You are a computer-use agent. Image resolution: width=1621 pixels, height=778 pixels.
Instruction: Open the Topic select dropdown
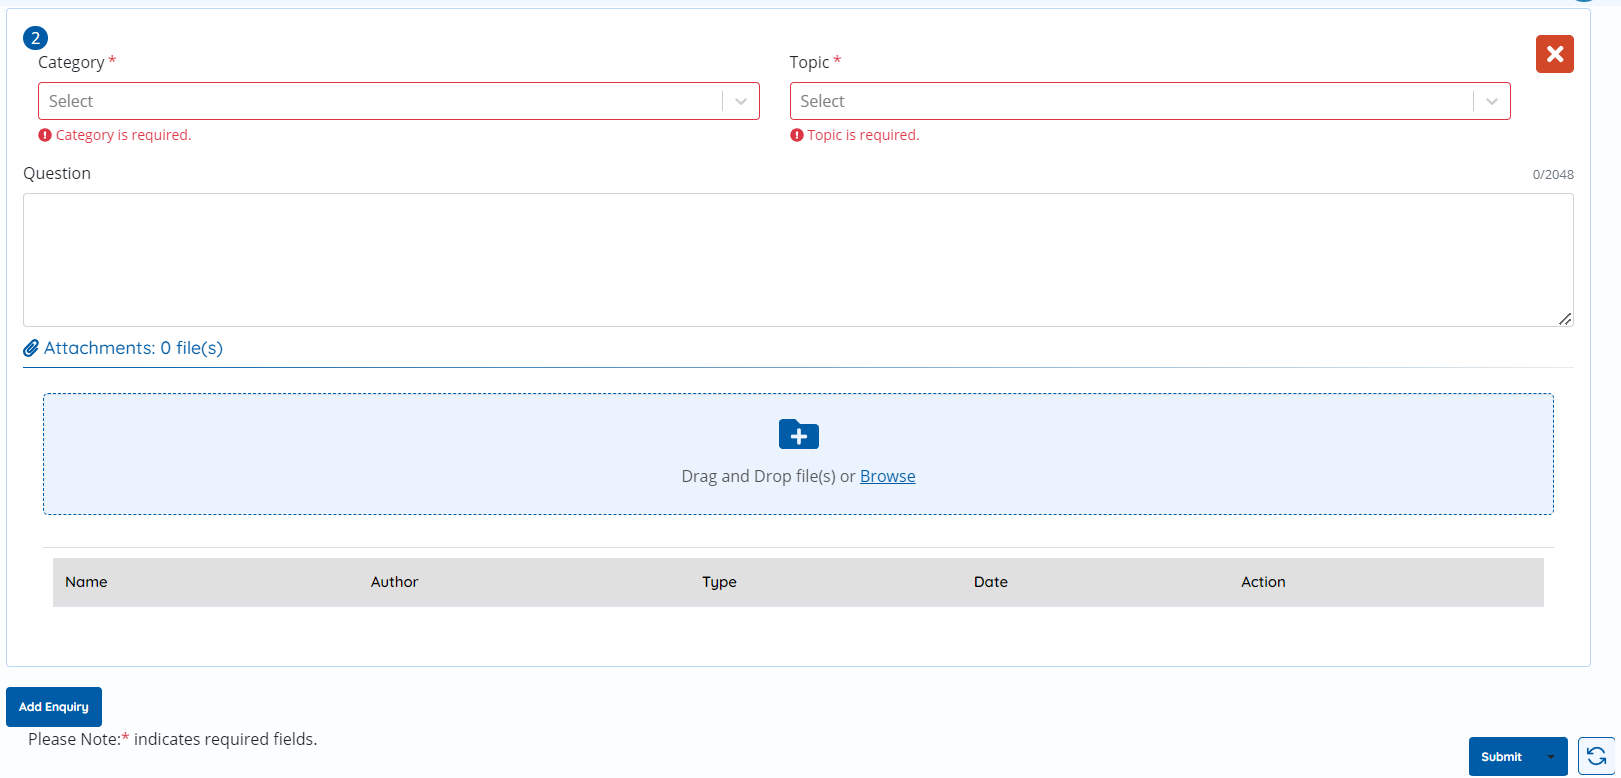coord(1150,101)
